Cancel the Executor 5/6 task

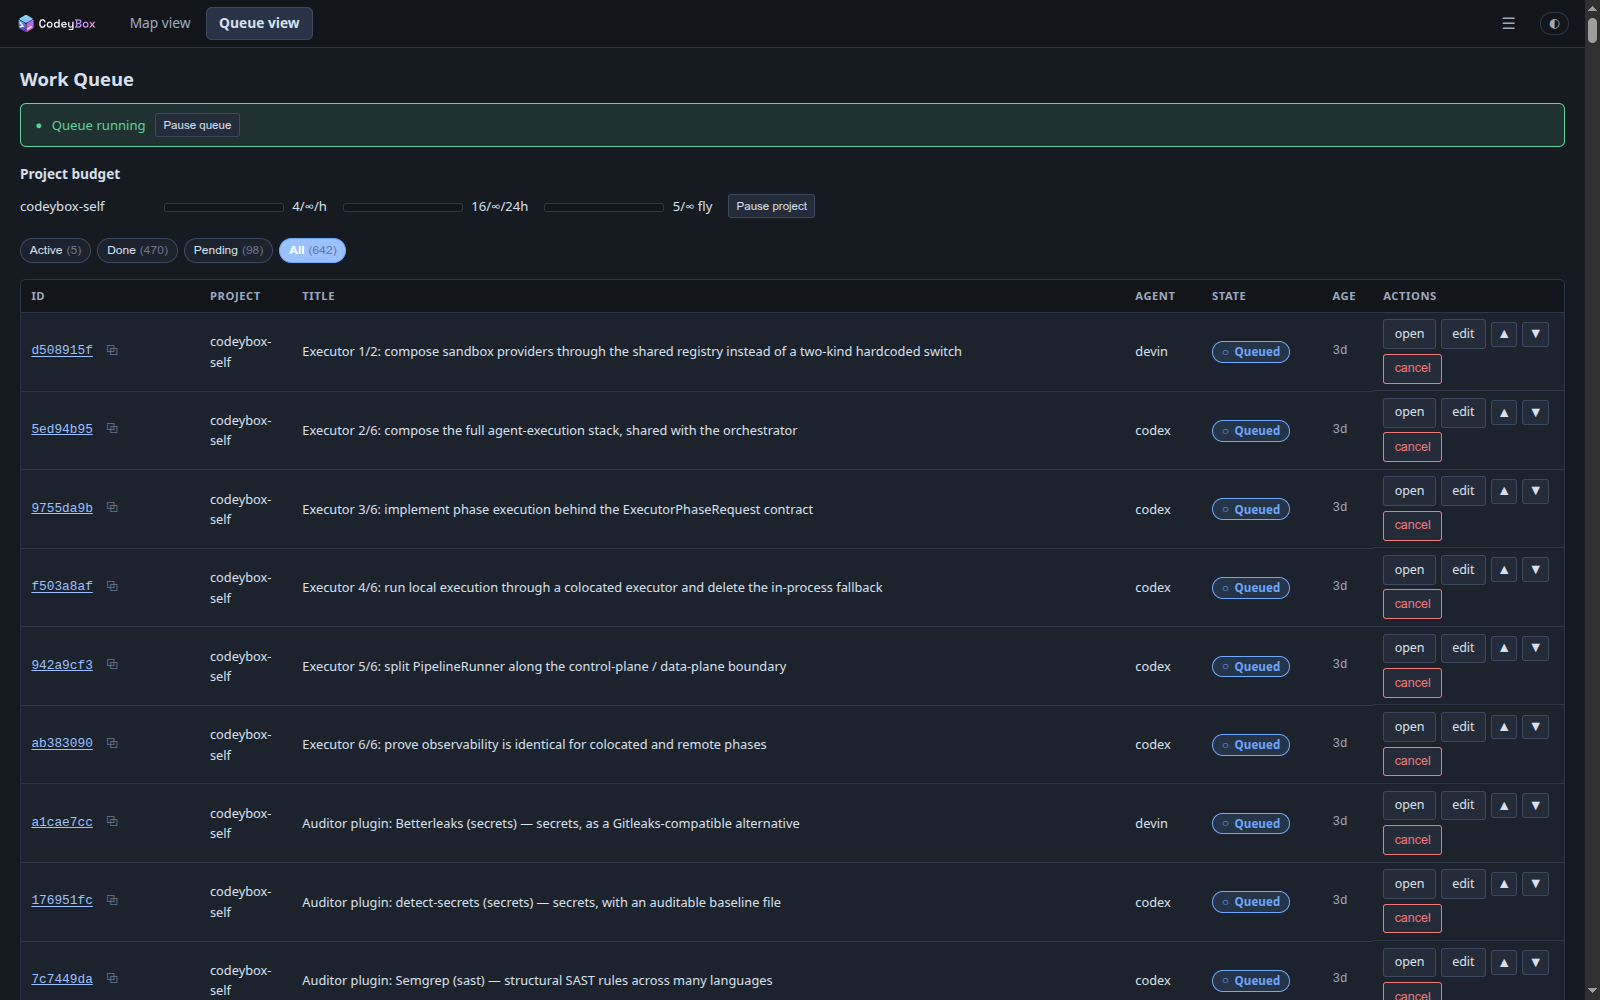[x=1412, y=683]
